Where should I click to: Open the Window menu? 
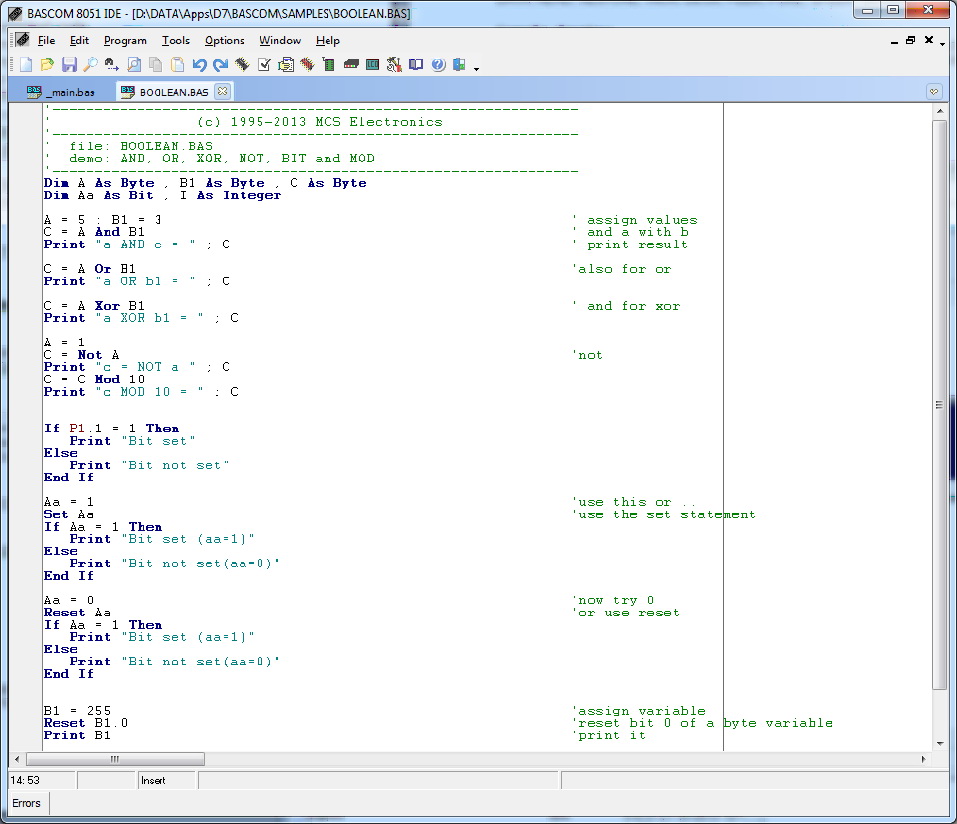coord(280,40)
